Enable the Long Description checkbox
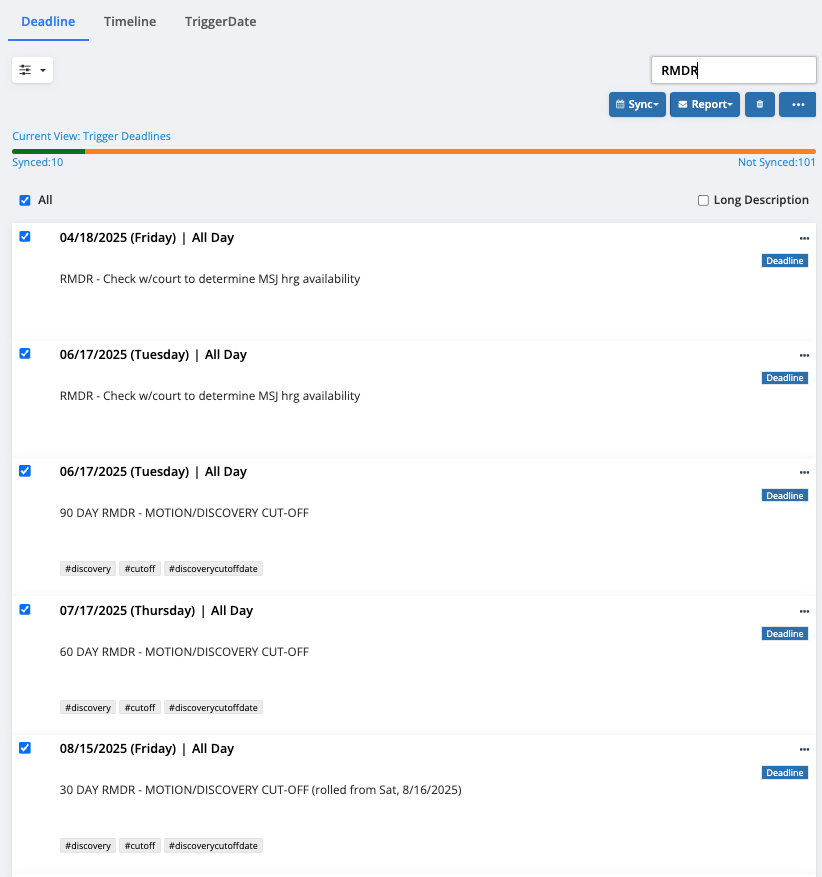The width and height of the screenshot is (822, 877). click(703, 200)
